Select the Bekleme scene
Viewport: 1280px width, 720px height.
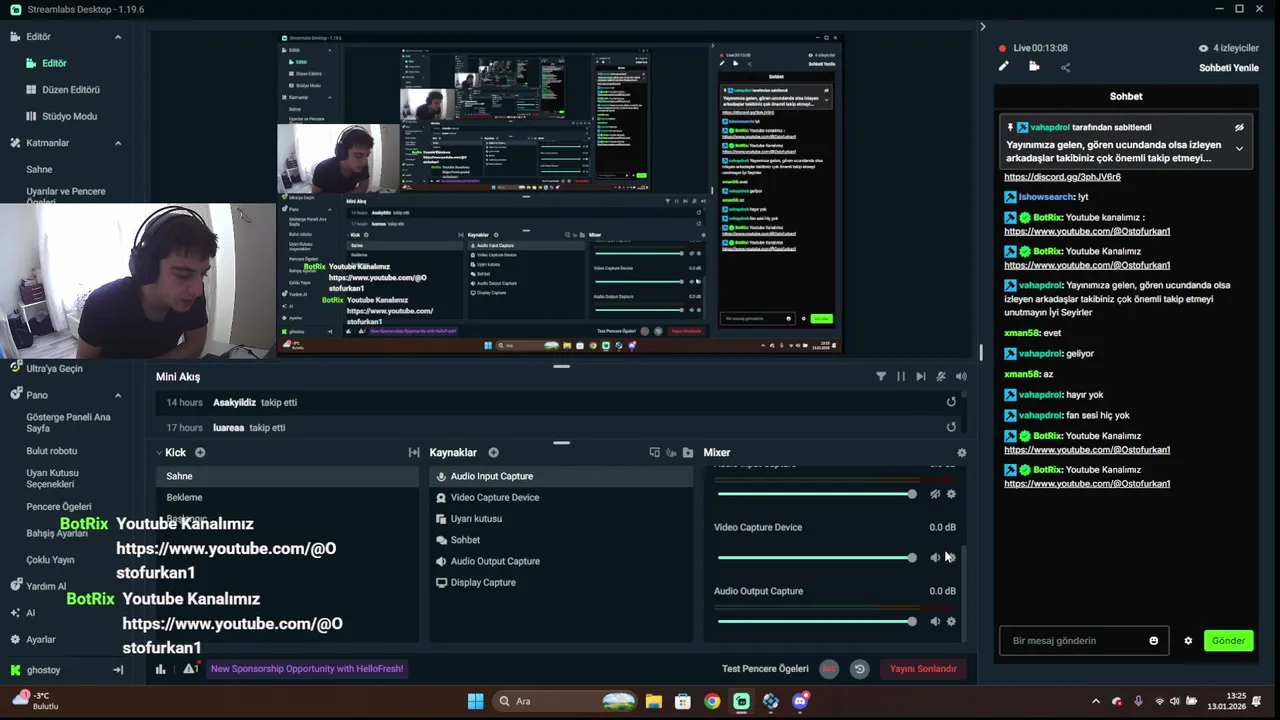287,497
